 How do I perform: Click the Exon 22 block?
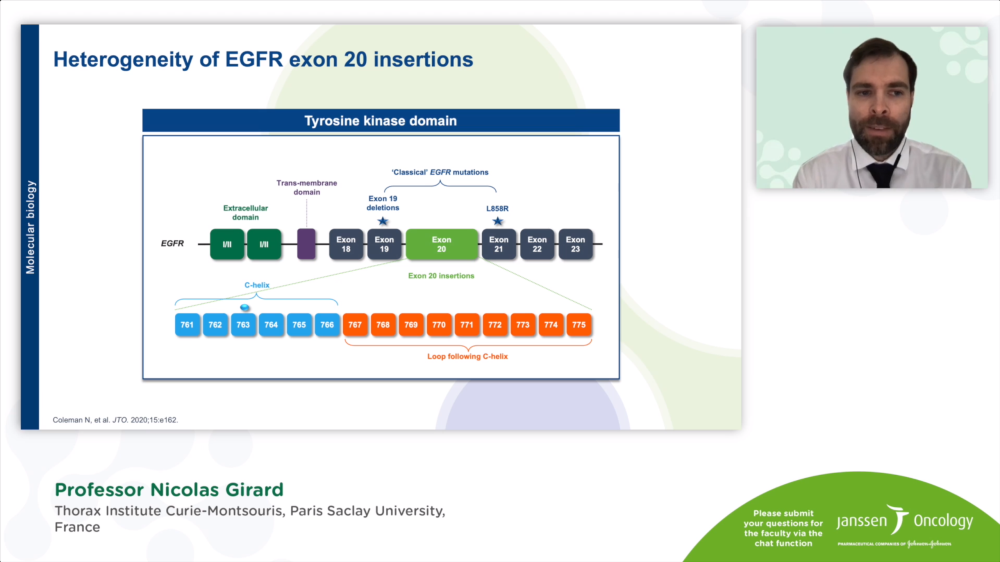(537, 244)
